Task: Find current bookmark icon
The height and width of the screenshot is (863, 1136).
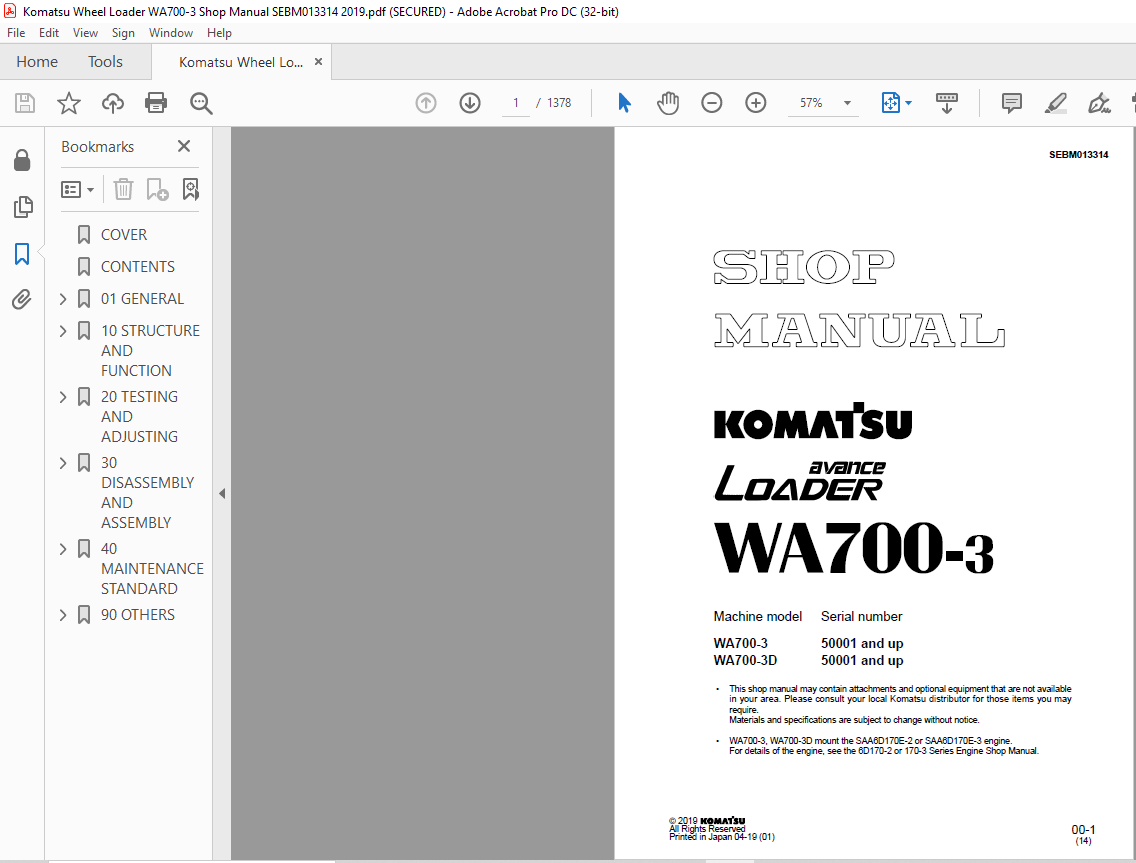Action: (191, 190)
